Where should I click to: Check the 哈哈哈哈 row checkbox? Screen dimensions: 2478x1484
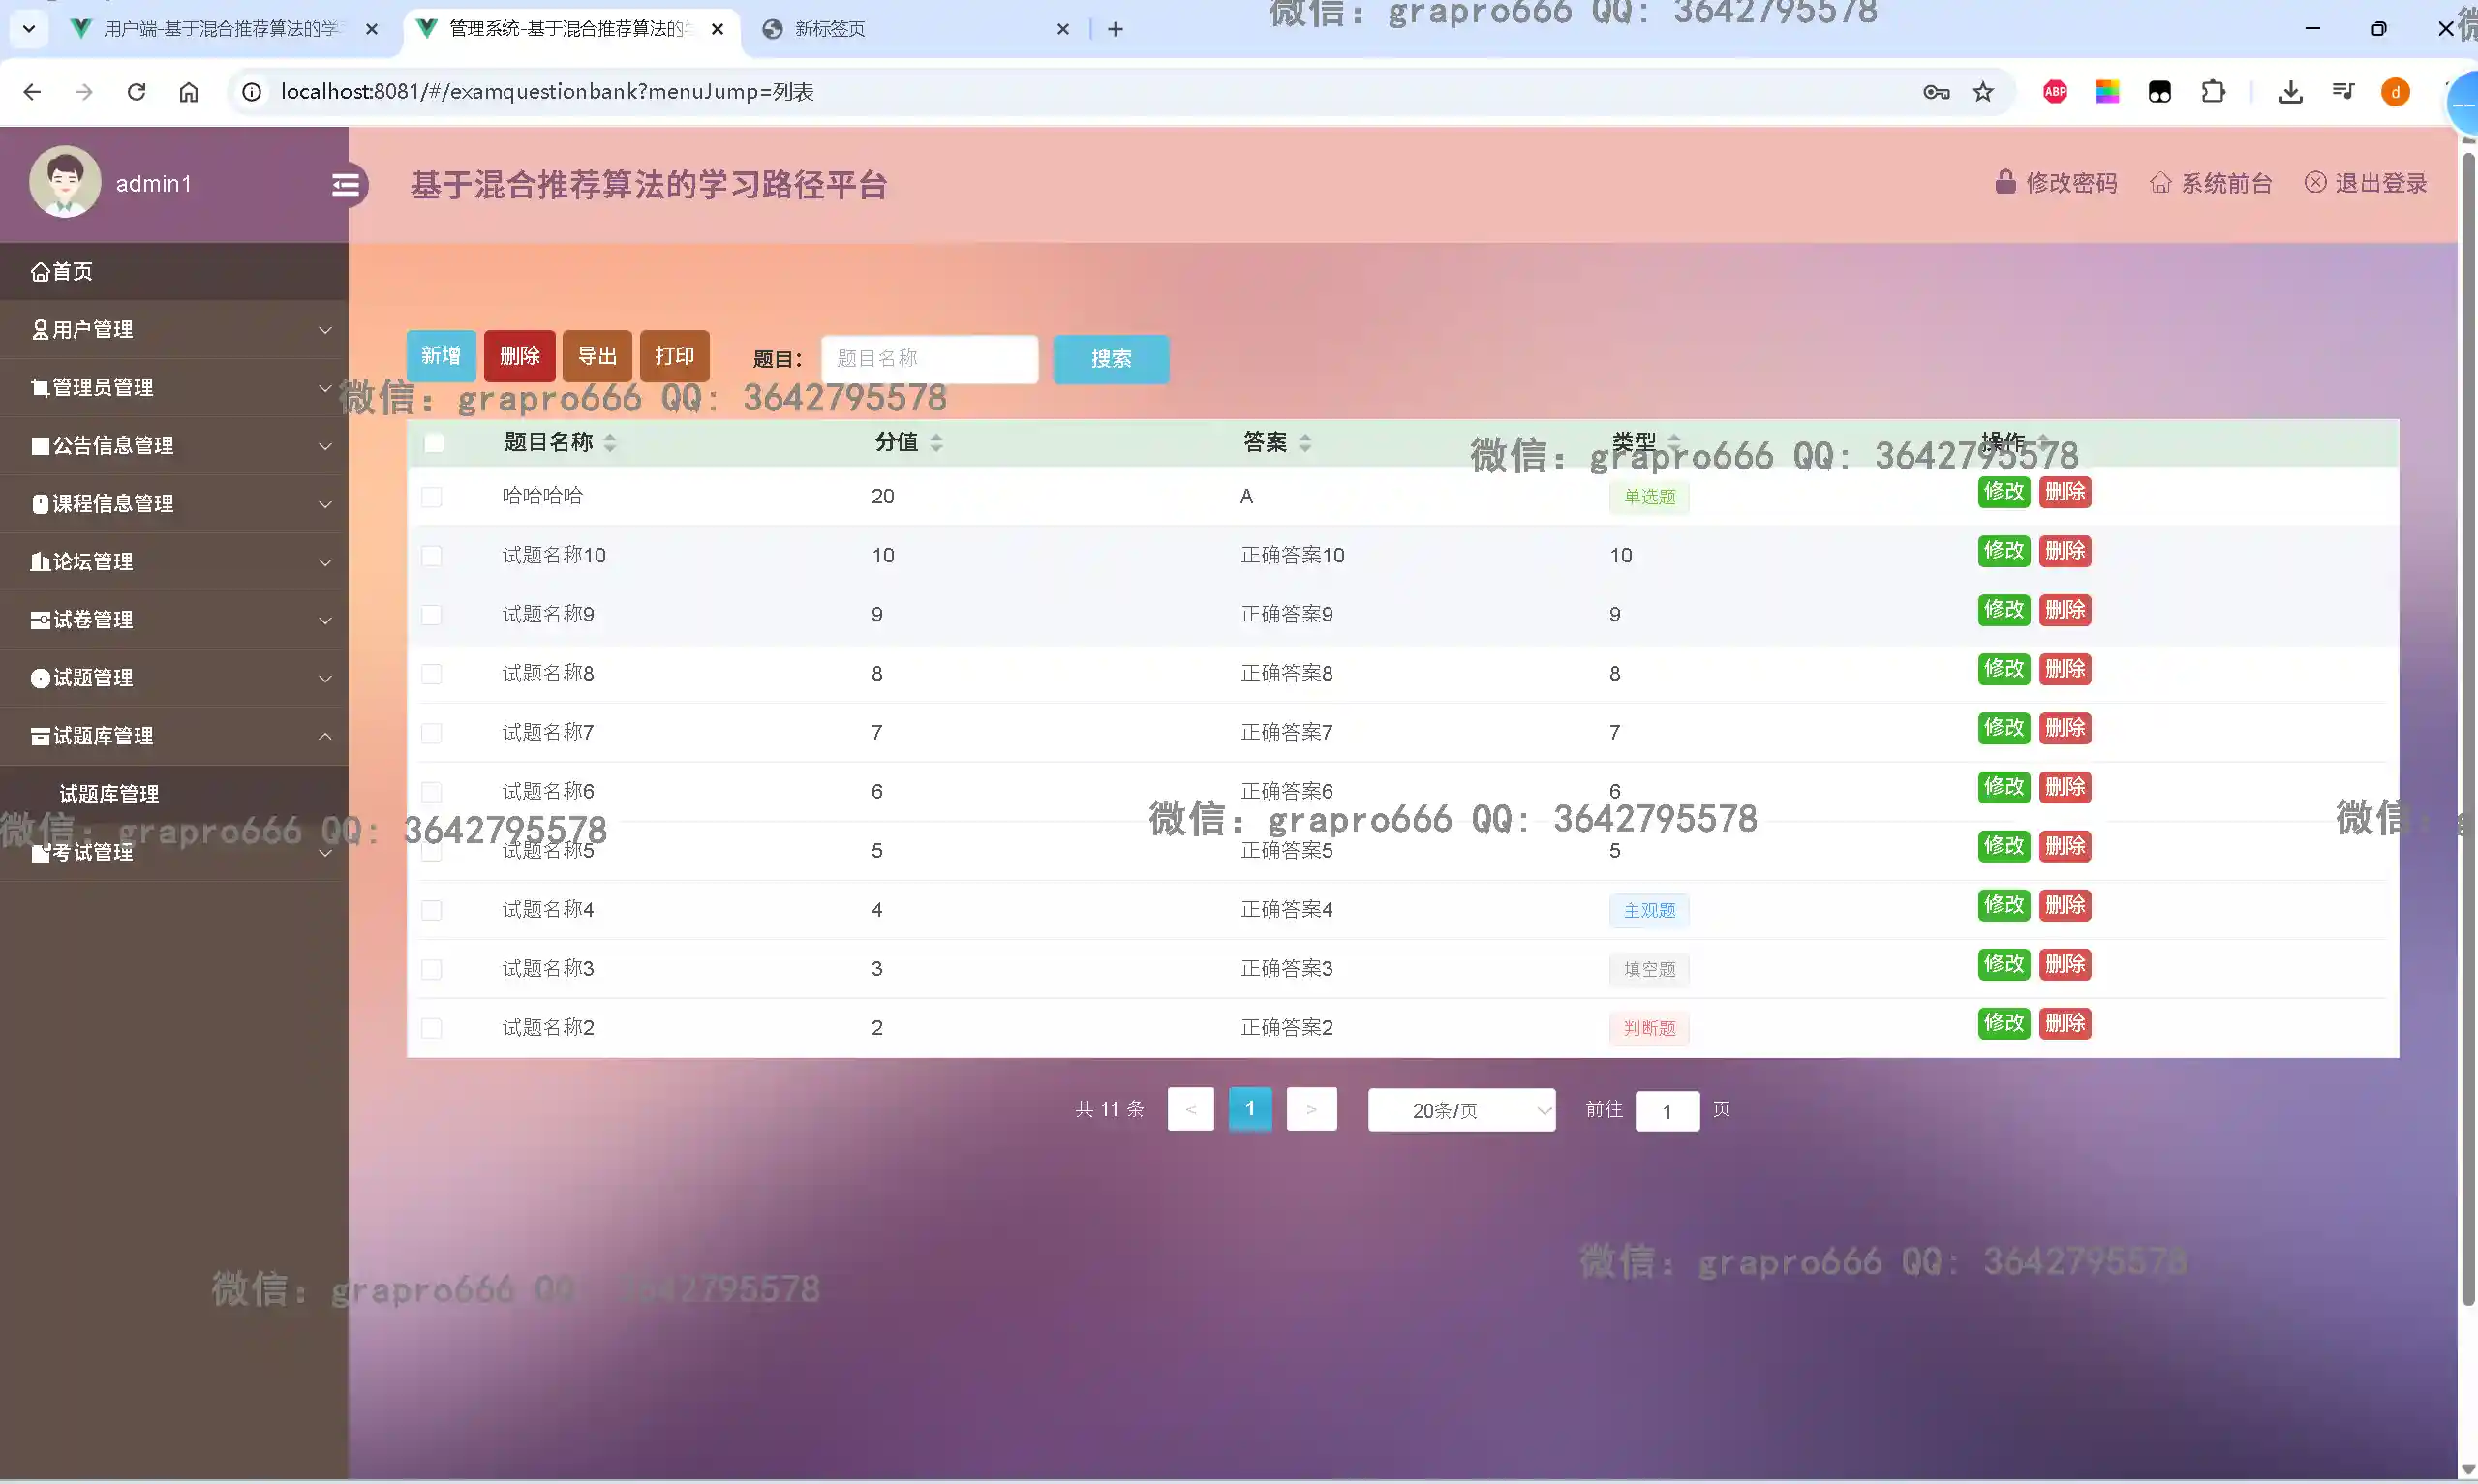click(x=432, y=497)
